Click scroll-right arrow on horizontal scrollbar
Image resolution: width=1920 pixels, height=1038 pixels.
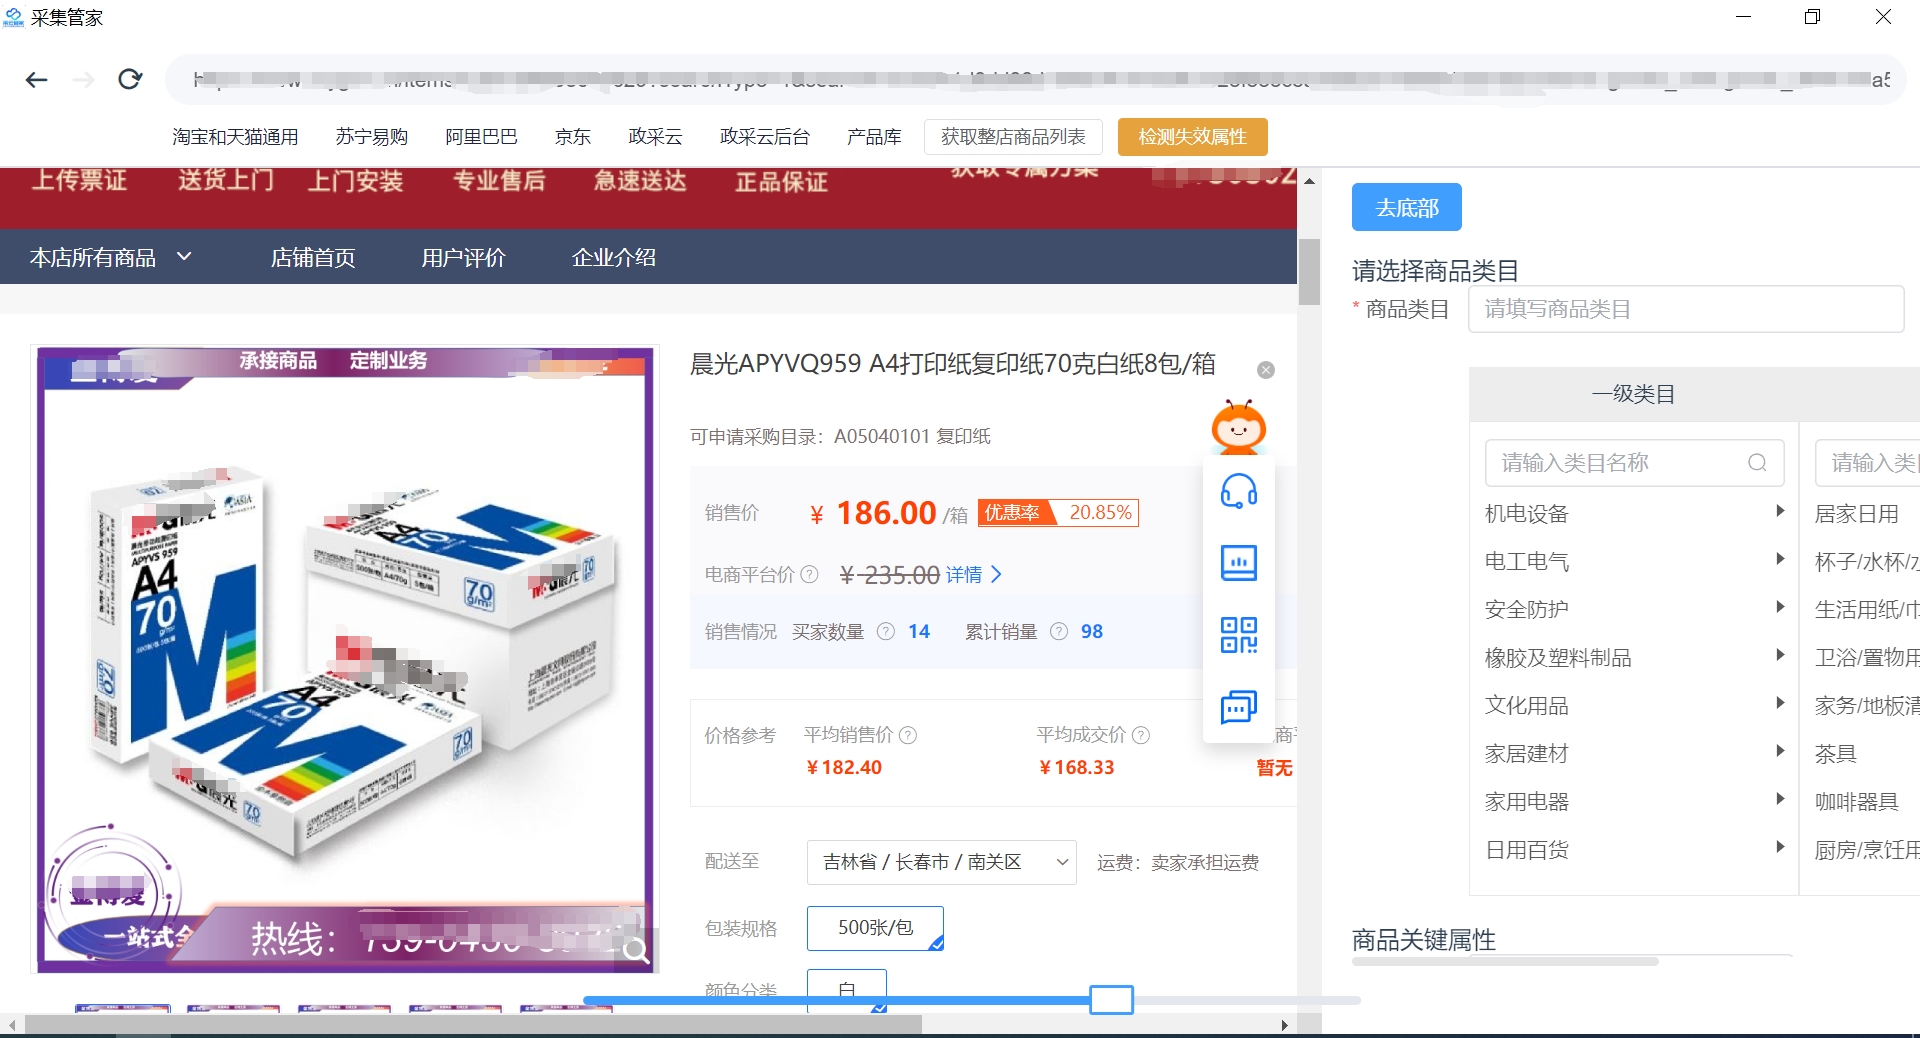[x=1284, y=1025]
